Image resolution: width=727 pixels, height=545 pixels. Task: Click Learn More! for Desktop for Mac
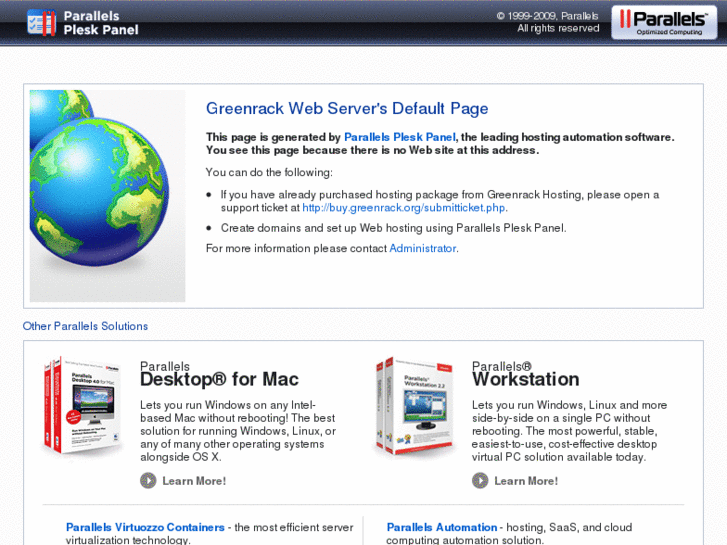click(194, 481)
